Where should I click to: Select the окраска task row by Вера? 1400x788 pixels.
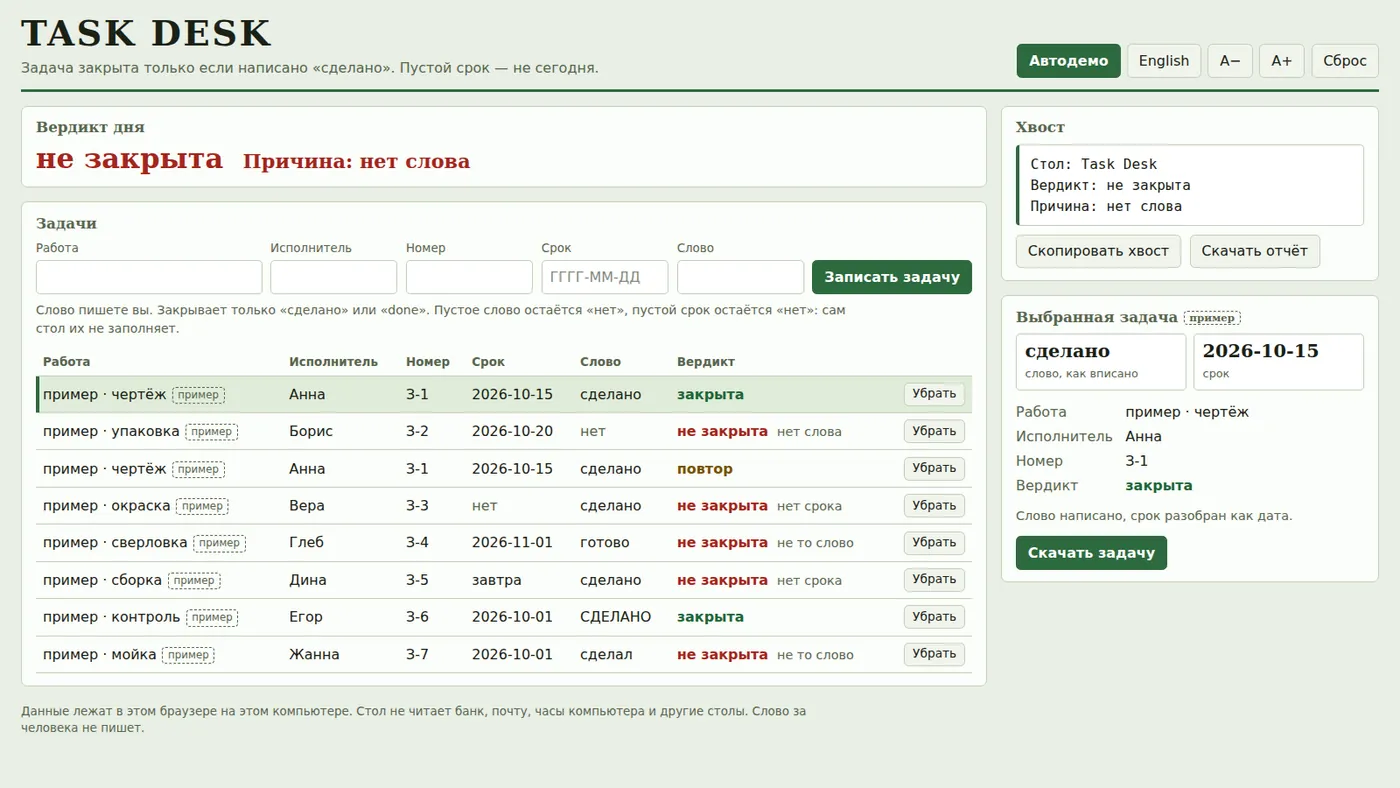pos(504,506)
